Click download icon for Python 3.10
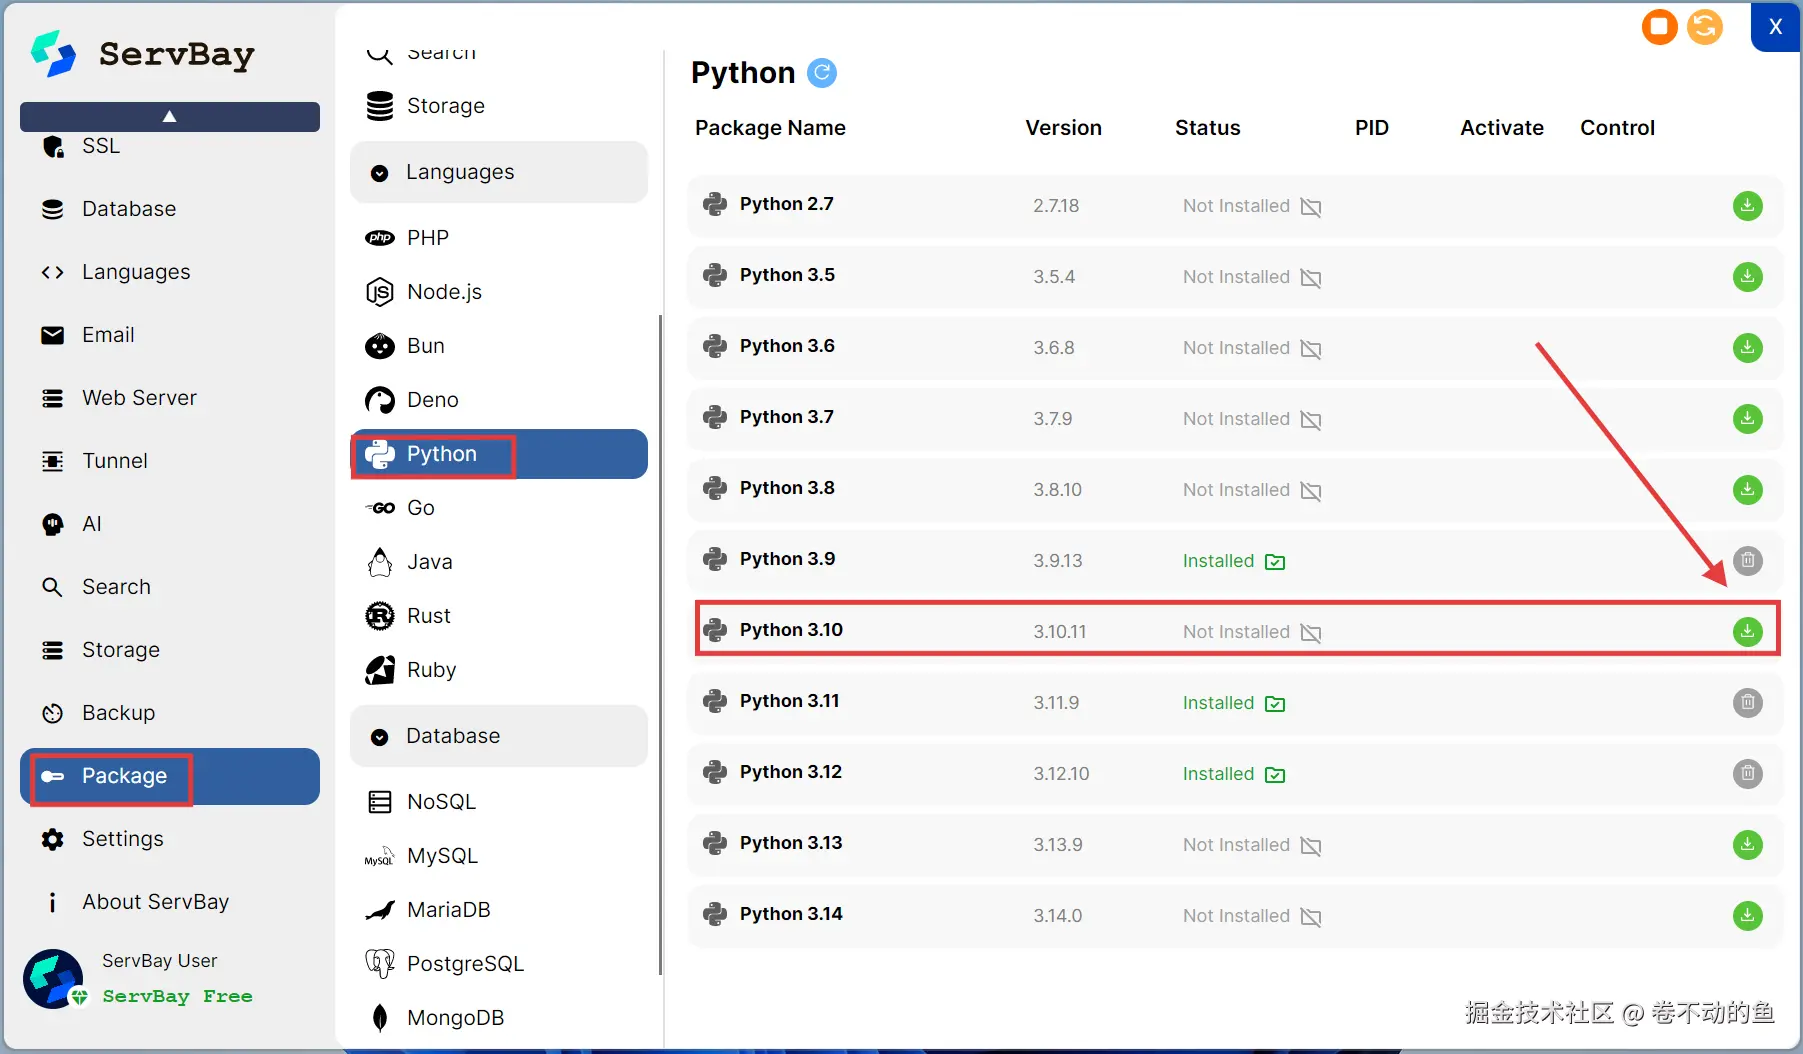Image resolution: width=1803 pixels, height=1054 pixels. click(x=1747, y=631)
